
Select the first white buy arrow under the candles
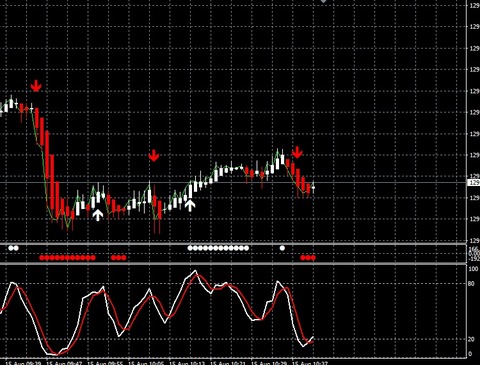click(98, 215)
